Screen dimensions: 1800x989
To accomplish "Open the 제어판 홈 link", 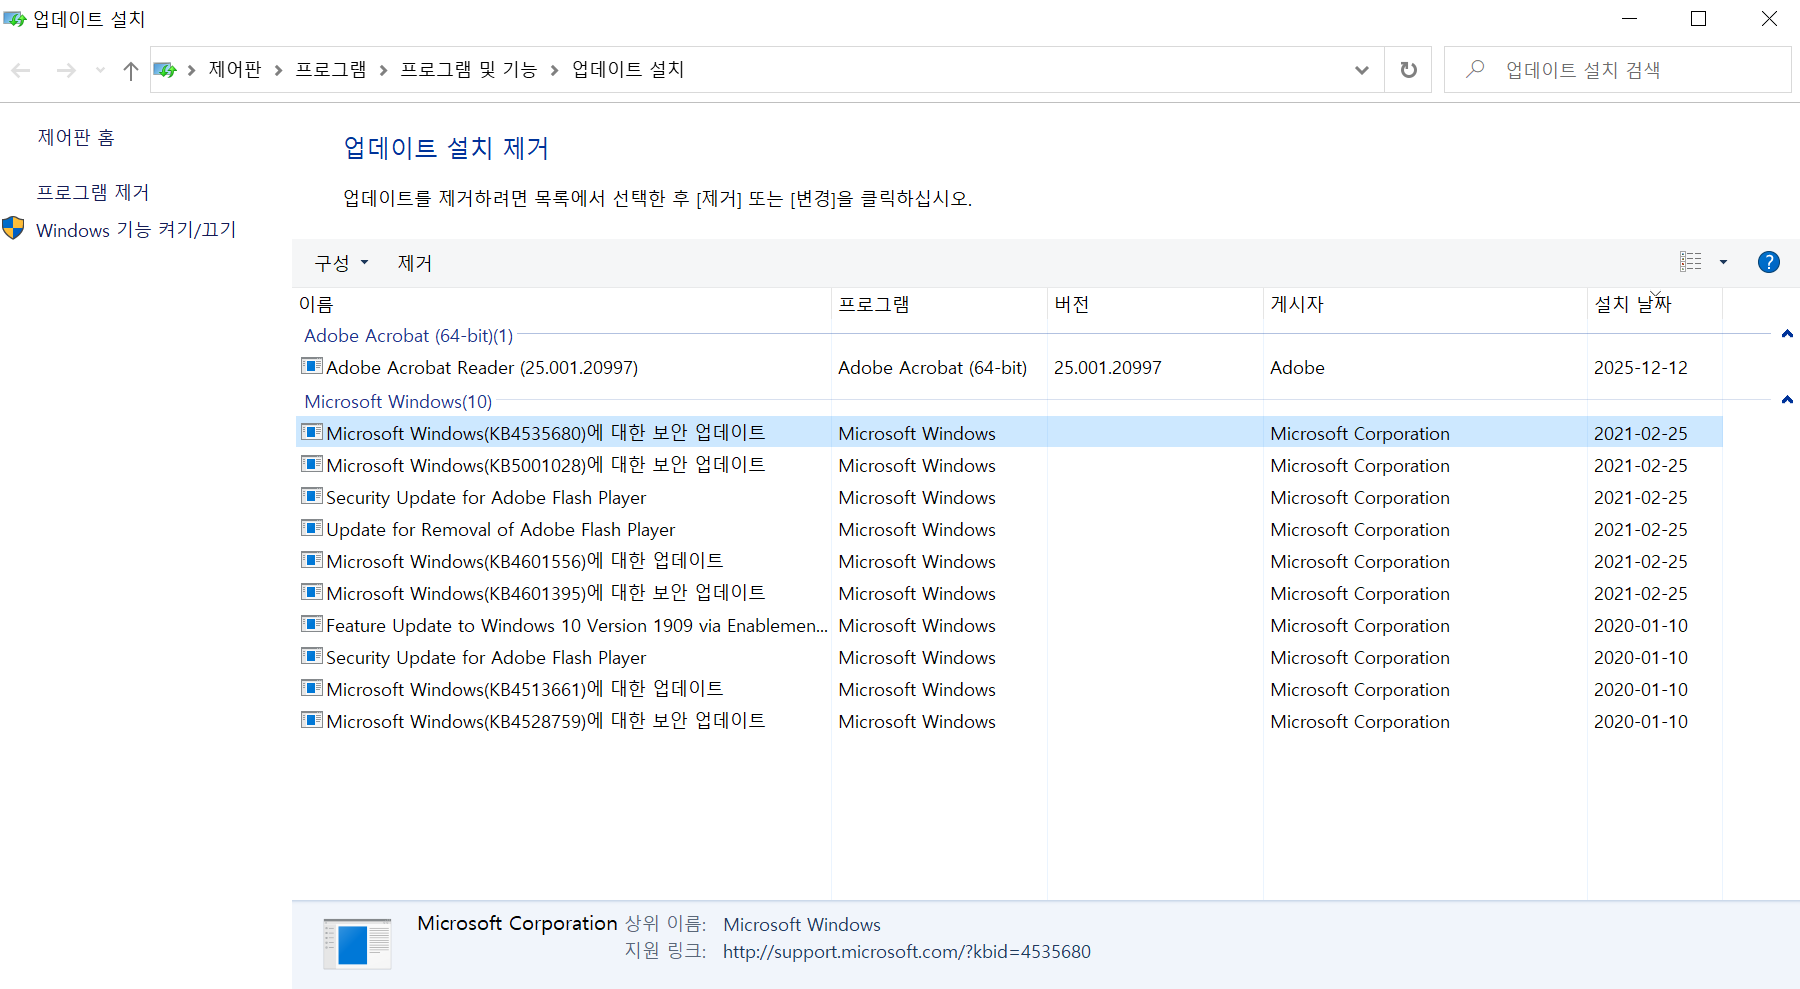I will [x=76, y=137].
